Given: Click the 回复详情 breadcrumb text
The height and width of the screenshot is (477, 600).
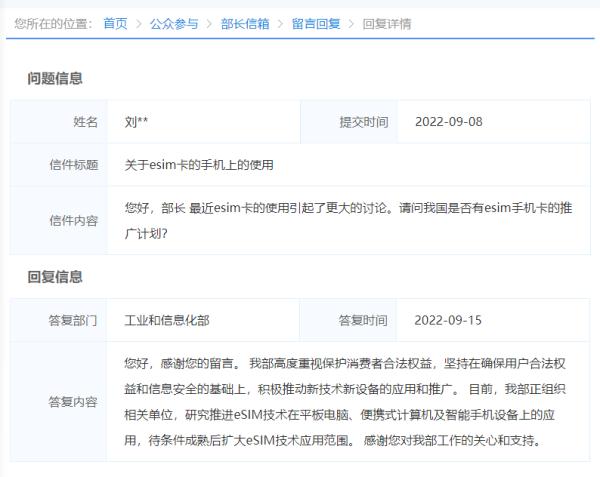Looking at the screenshot, I should coord(386,23).
